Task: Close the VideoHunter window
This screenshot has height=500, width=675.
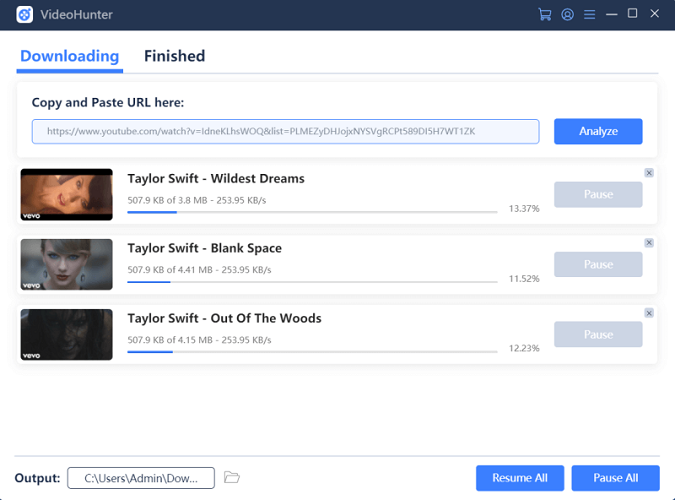Action: [x=654, y=13]
